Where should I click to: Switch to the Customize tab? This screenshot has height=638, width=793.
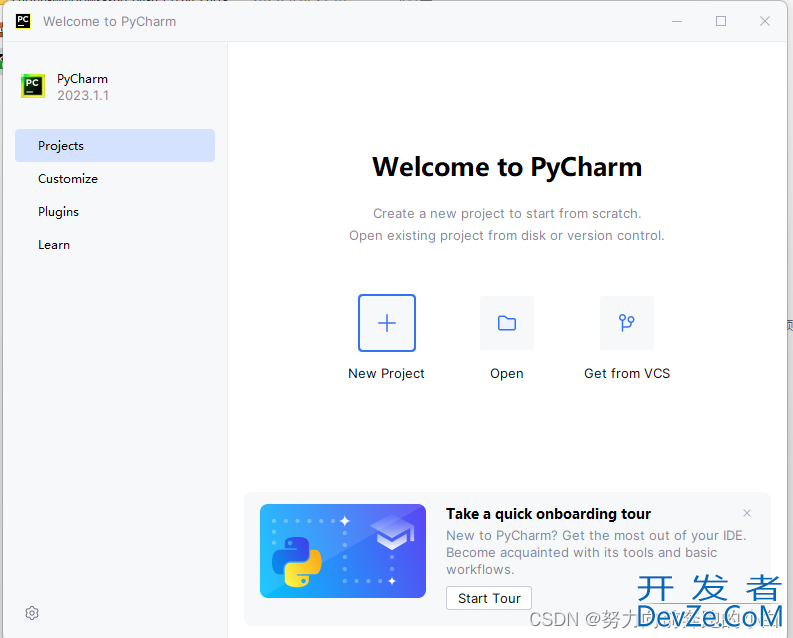click(115, 178)
